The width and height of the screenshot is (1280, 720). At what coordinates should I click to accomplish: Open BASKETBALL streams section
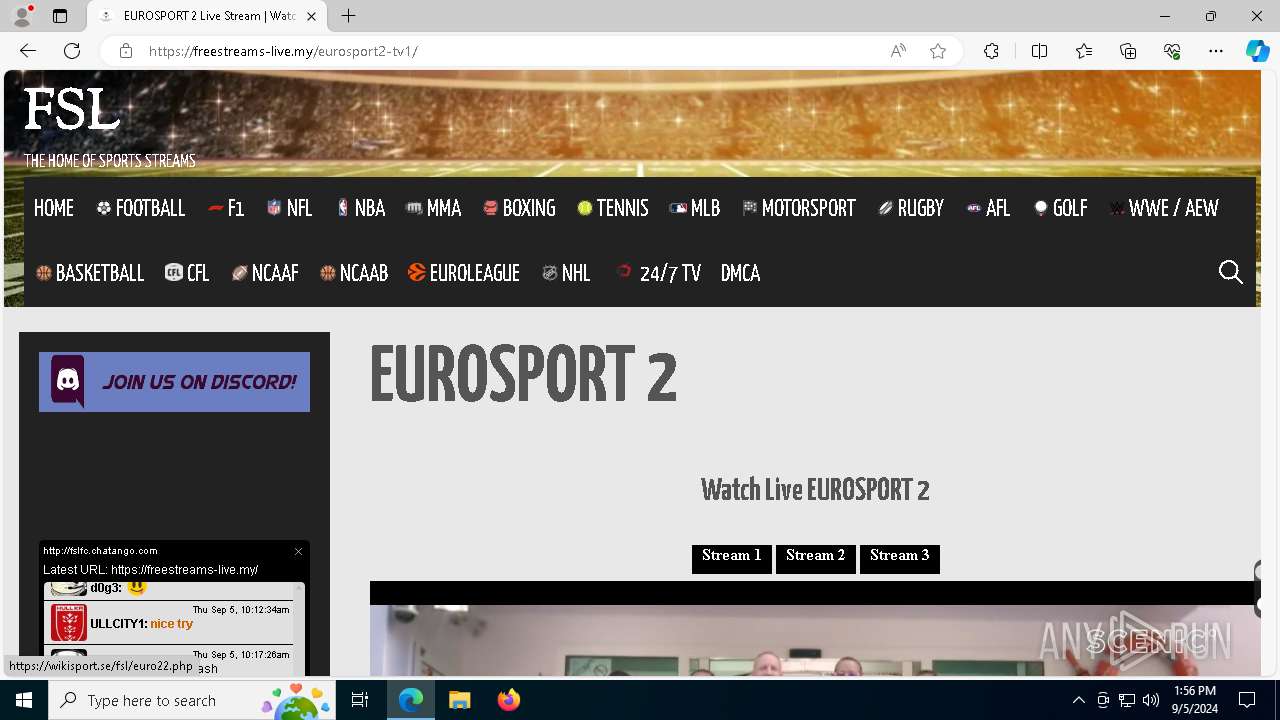coord(90,273)
